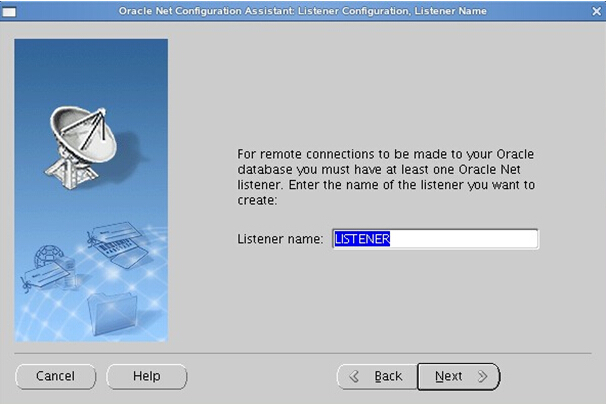Click the "Listener name:" label

(x=280, y=239)
